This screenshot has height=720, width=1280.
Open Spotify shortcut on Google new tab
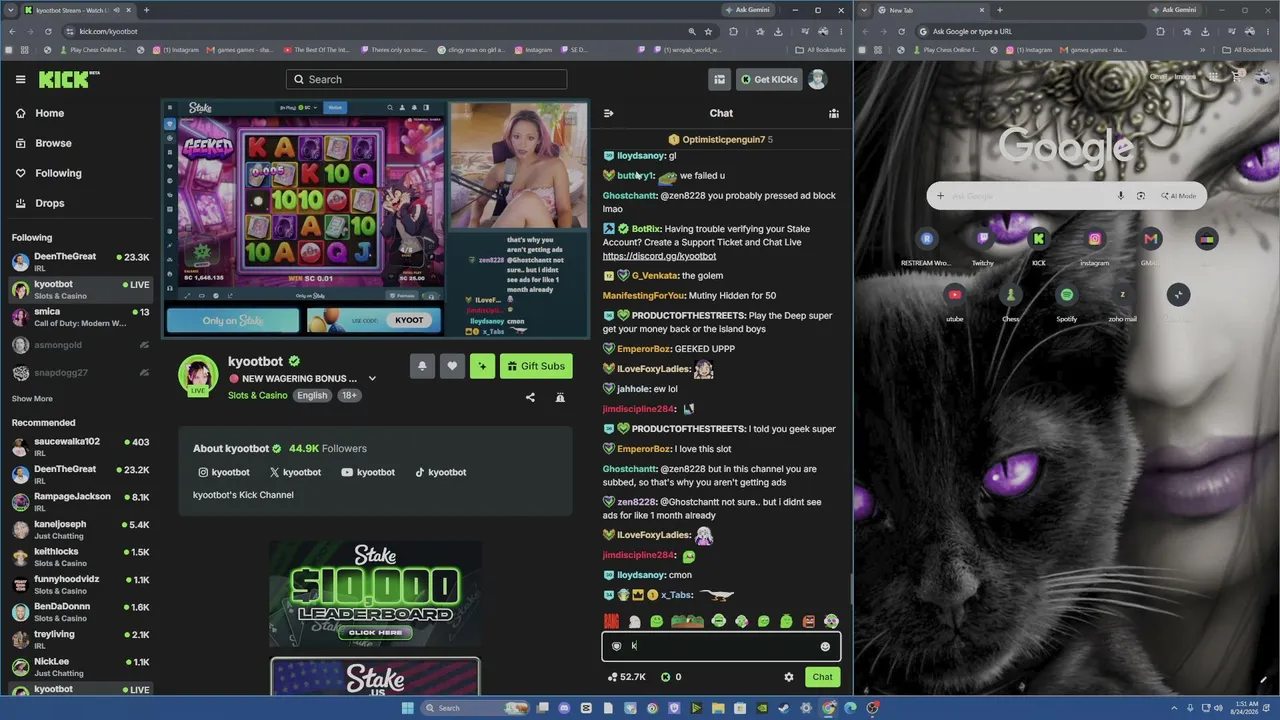pyautogui.click(x=1067, y=295)
